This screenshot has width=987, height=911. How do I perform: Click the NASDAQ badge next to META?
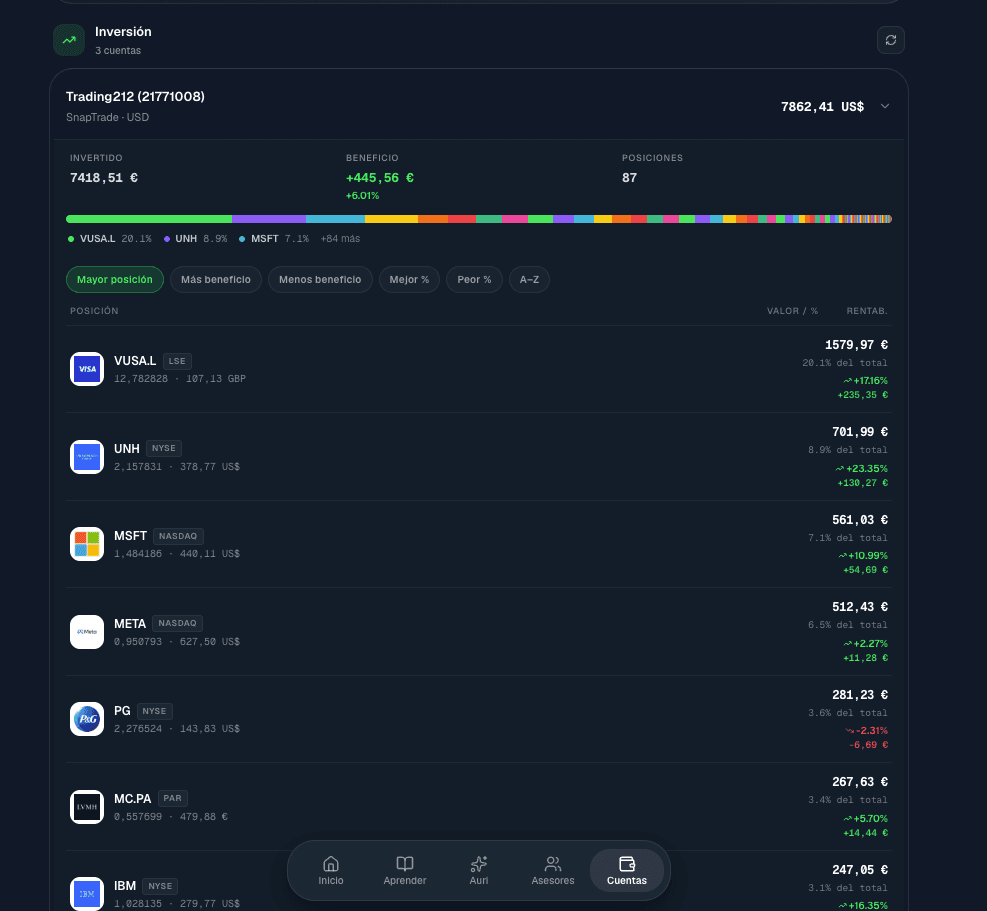[x=178, y=623]
